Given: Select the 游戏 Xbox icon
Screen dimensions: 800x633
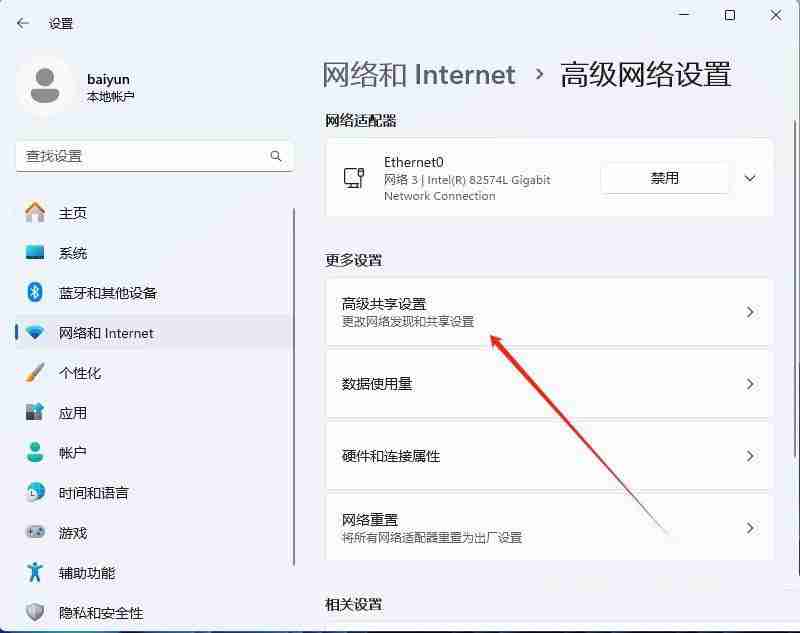Looking at the screenshot, I should [x=33, y=533].
